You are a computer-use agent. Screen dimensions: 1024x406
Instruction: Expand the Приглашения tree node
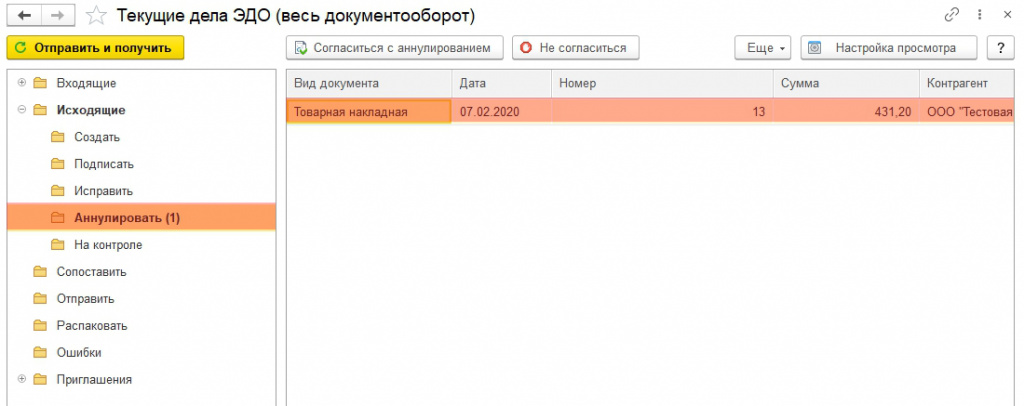click(x=22, y=380)
